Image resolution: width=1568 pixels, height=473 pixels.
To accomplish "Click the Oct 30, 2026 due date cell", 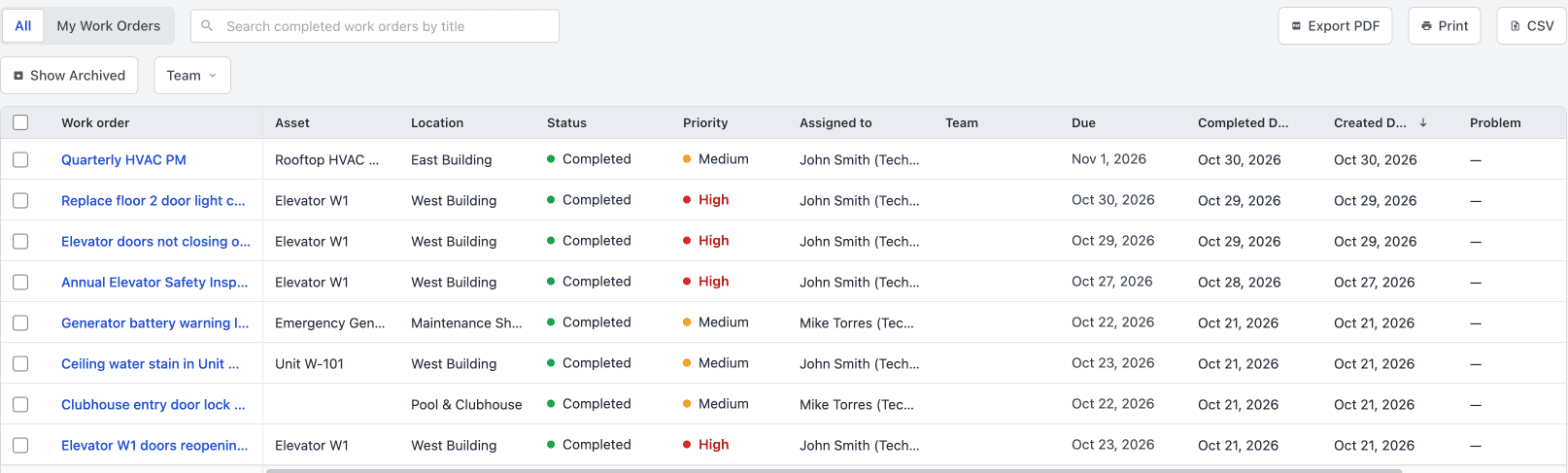I will [x=1113, y=200].
